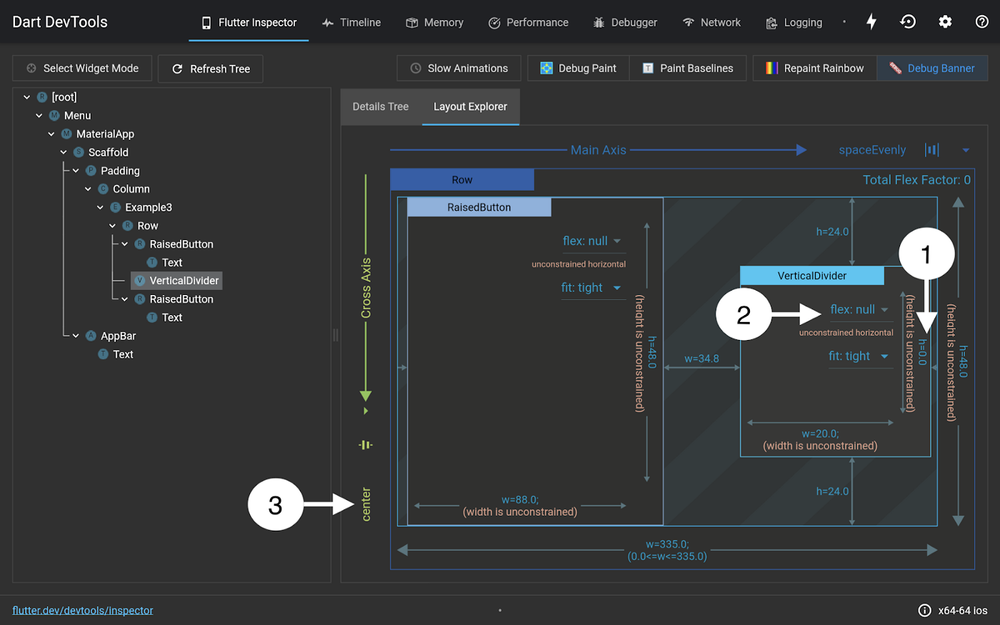Click the Refresh Tree button
Viewport: 1000px width, 625px height.
(x=210, y=68)
